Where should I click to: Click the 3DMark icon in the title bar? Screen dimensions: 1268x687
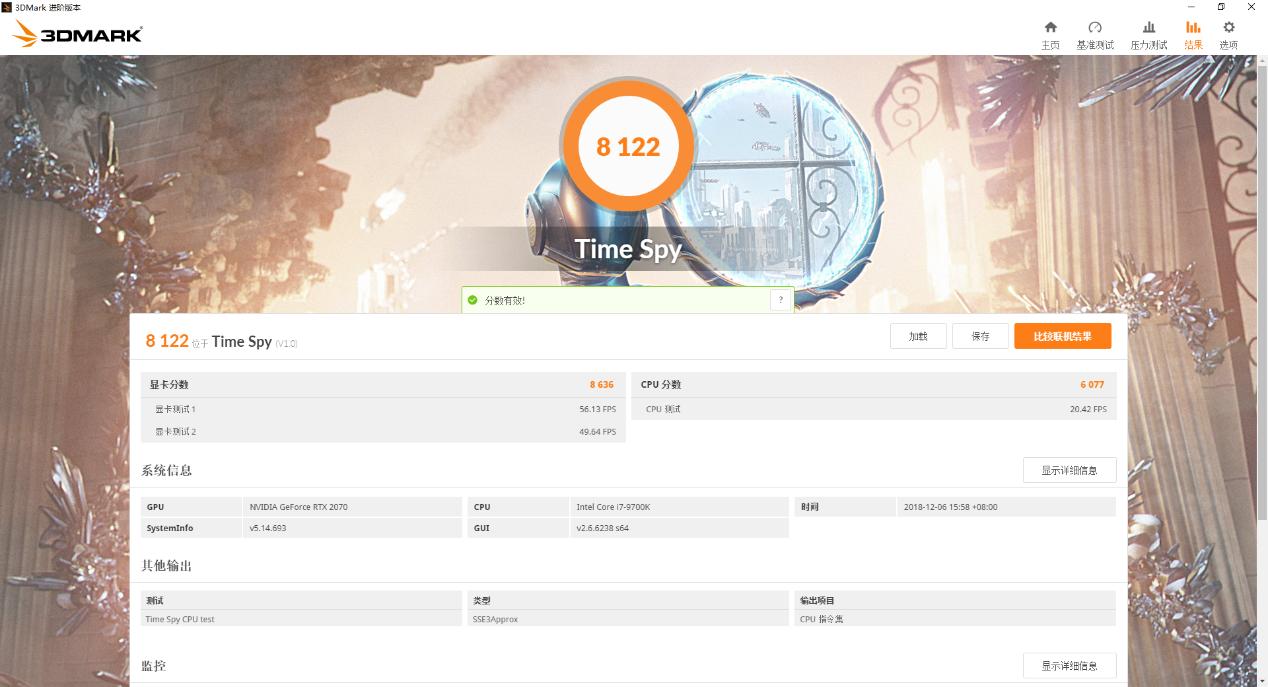[8, 7]
